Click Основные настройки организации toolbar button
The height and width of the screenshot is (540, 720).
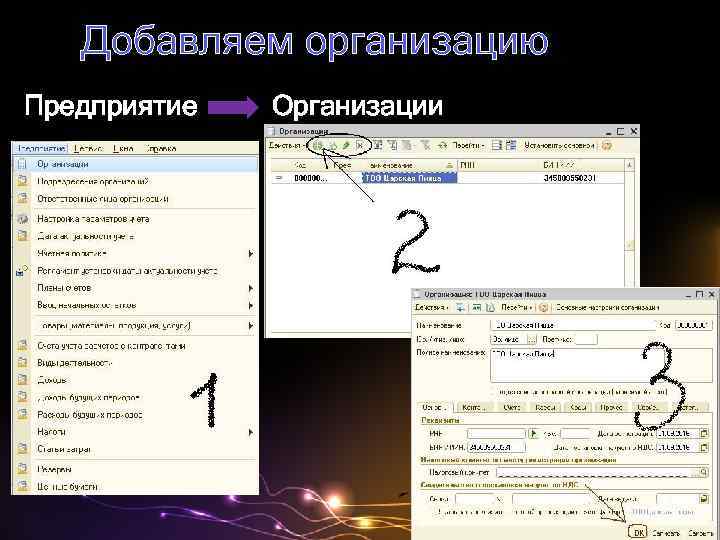click(608, 307)
